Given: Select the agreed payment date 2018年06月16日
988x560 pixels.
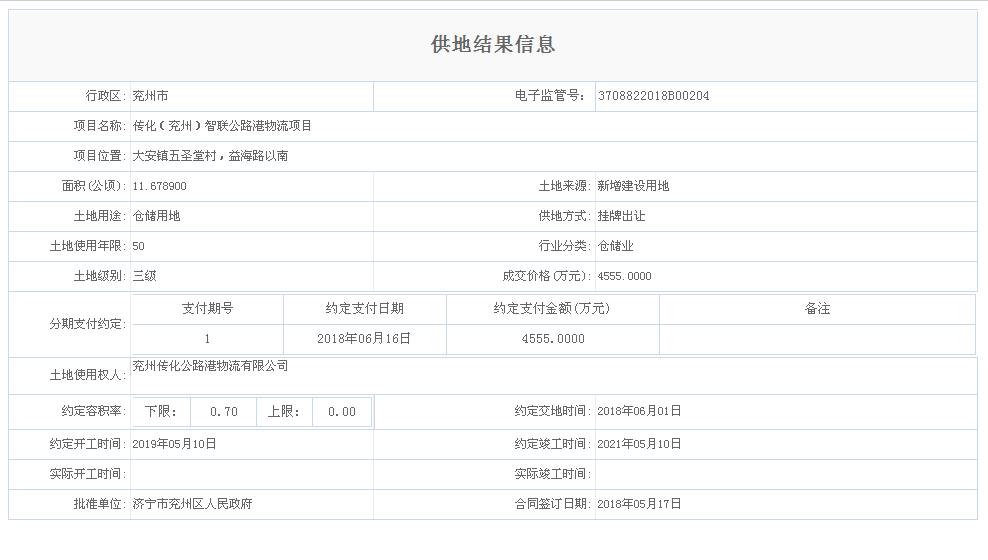Looking at the screenshot, I should [x=364, y=339].
